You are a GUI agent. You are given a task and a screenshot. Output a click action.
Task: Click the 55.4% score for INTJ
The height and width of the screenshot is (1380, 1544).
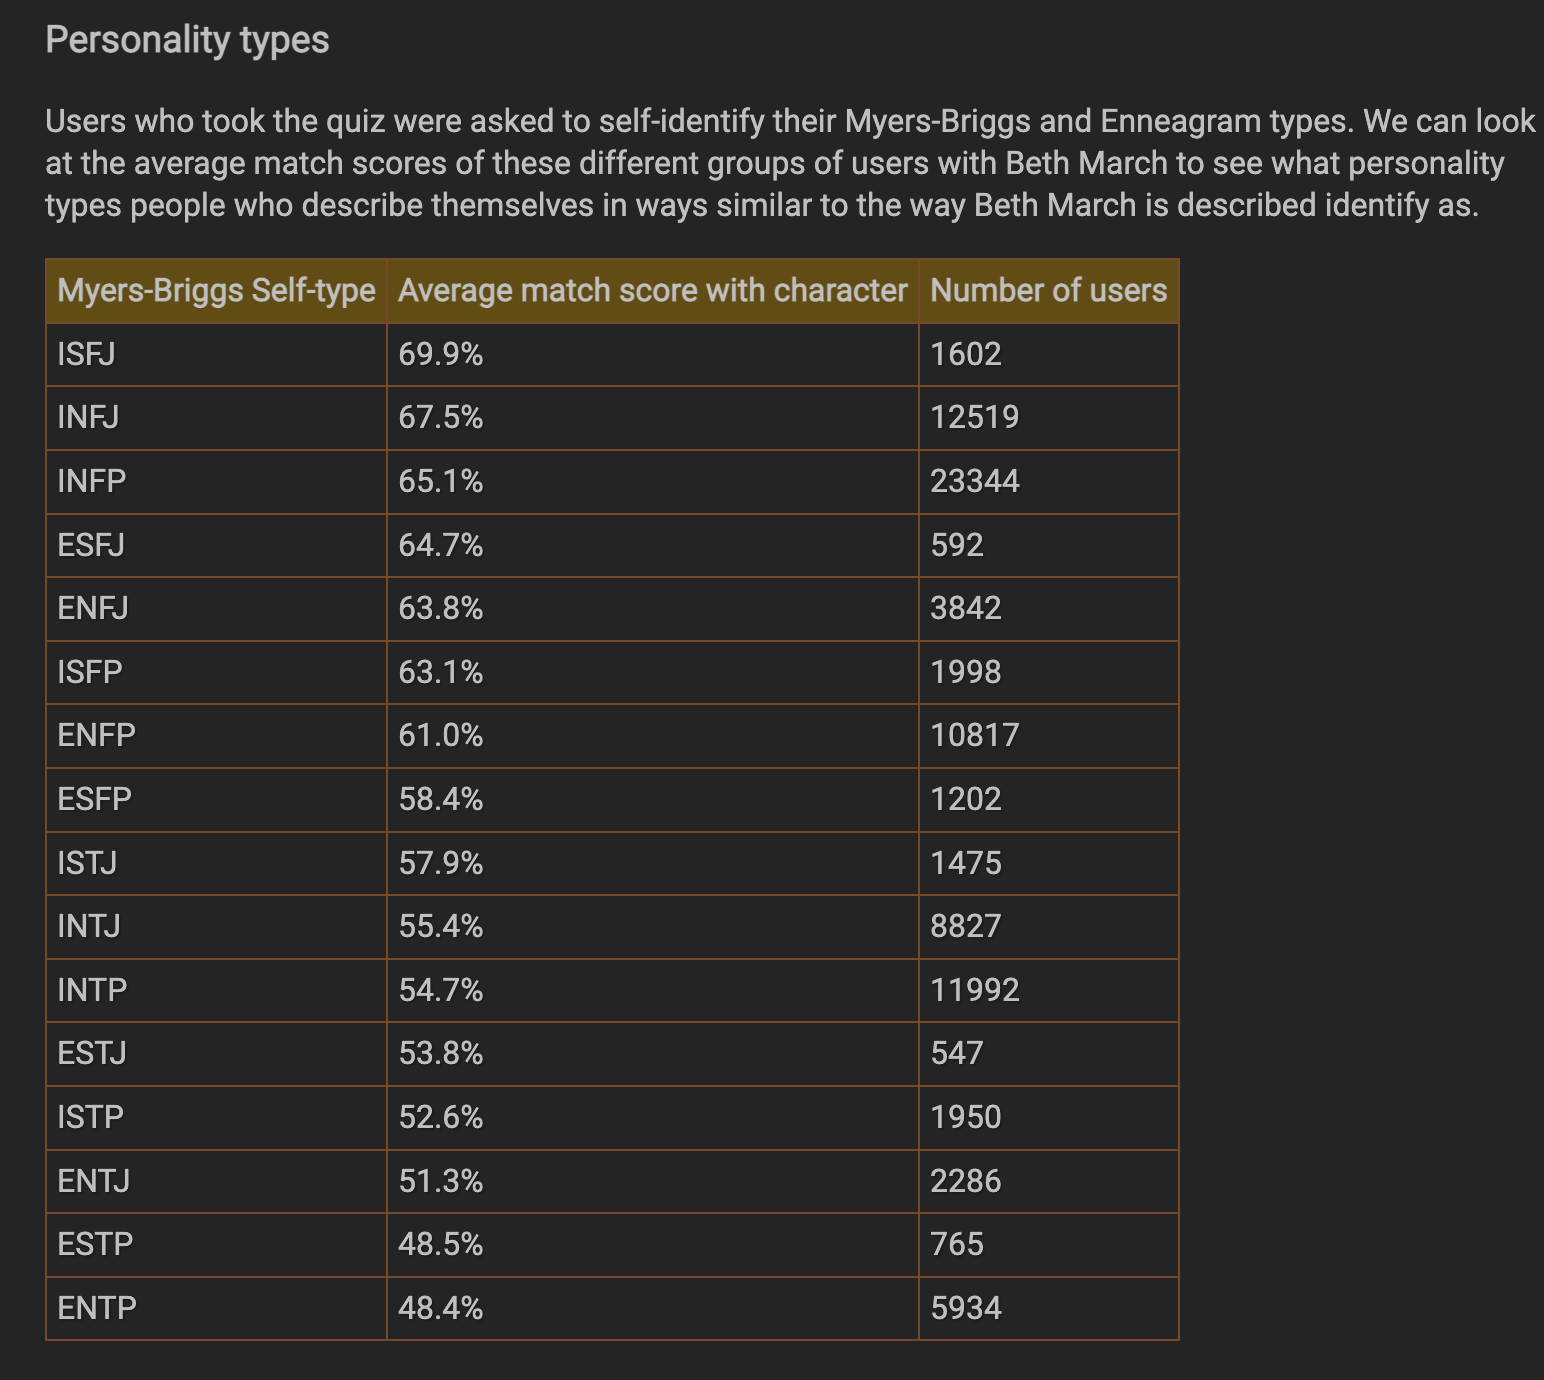[652, 927]
